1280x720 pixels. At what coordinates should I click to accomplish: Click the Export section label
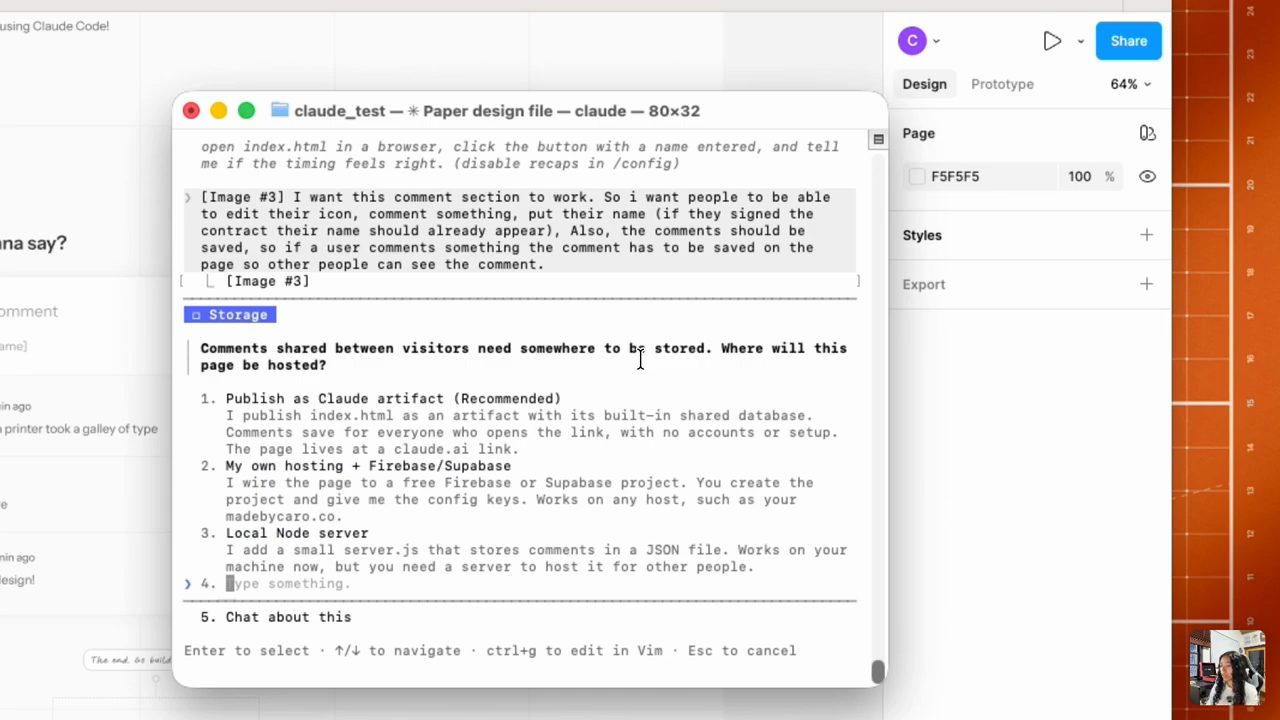(x=923, y=284)
